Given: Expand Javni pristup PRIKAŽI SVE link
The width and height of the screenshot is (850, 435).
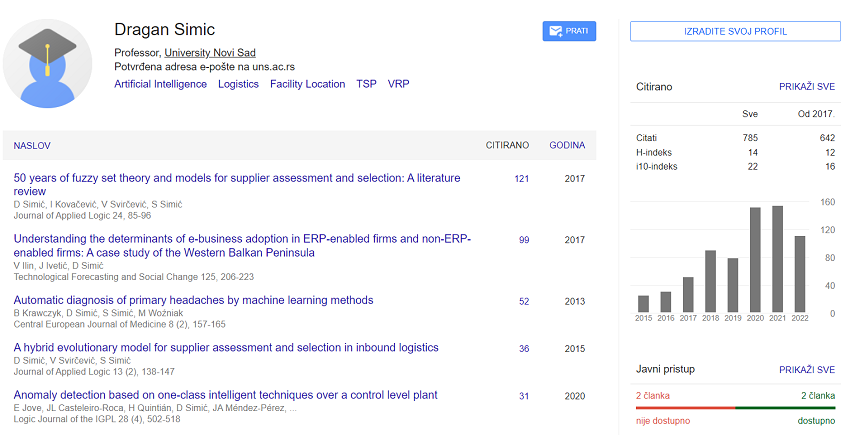Looking at the screenshot, I should click(806, 370).
